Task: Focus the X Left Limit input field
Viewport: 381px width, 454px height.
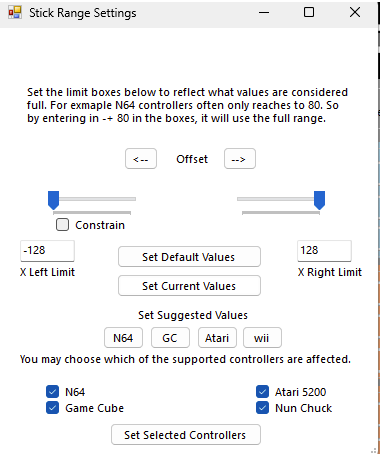Action: (47, 251)
